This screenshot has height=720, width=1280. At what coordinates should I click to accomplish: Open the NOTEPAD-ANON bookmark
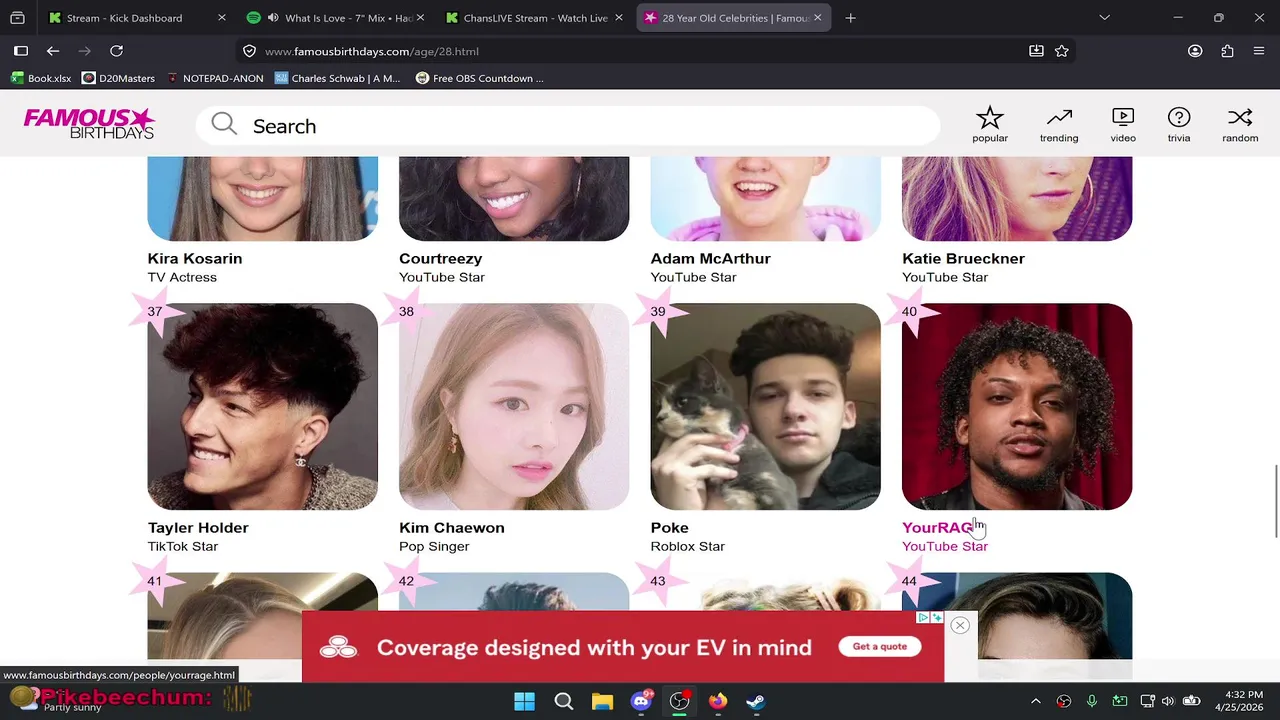(x=215, y=78)
